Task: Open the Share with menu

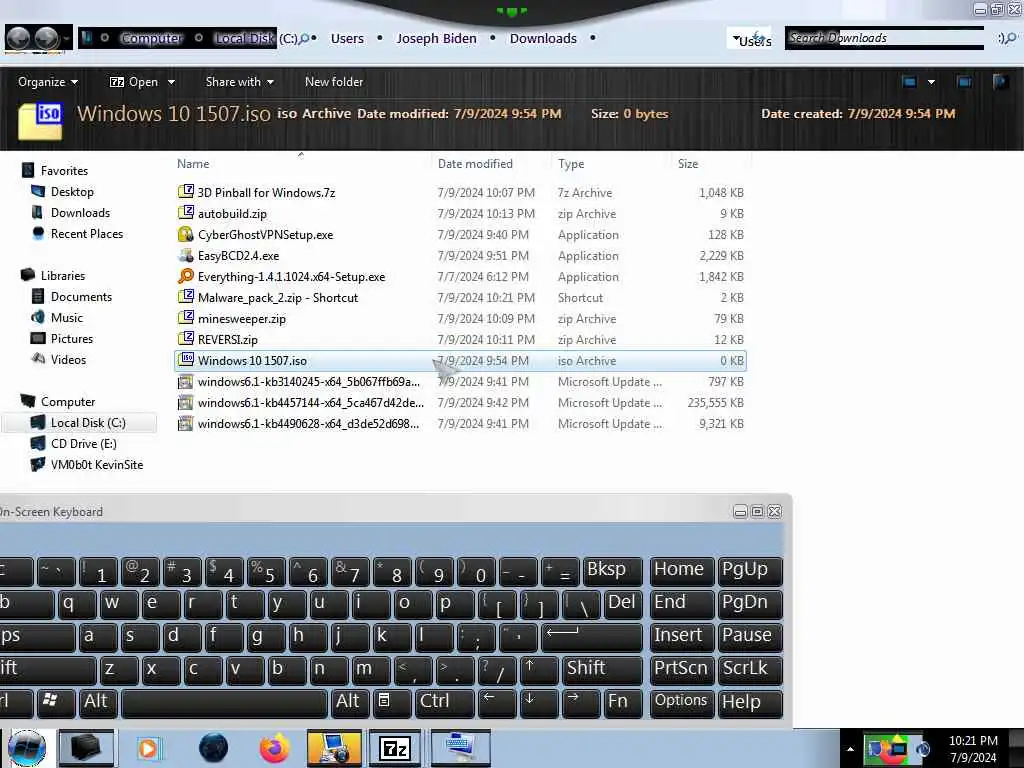Action: click(239, 82)
